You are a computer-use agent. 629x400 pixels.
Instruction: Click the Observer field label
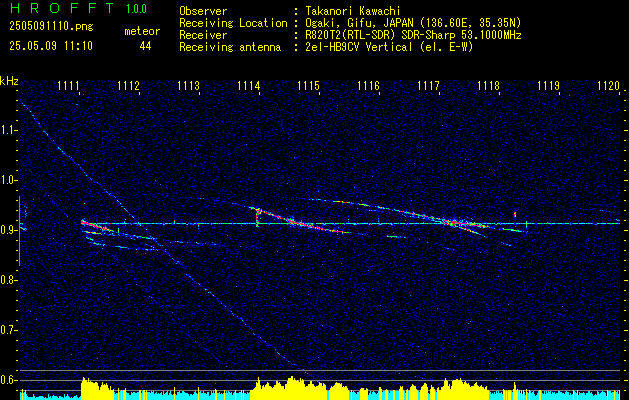[203, 11]
